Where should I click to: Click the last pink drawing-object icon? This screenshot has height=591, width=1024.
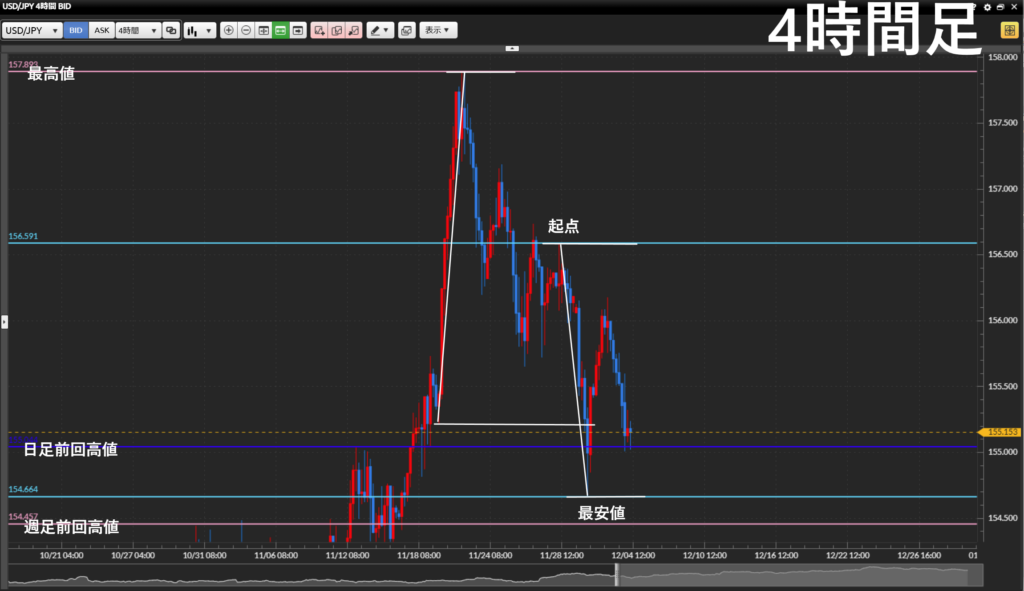(x=353, y=31)
